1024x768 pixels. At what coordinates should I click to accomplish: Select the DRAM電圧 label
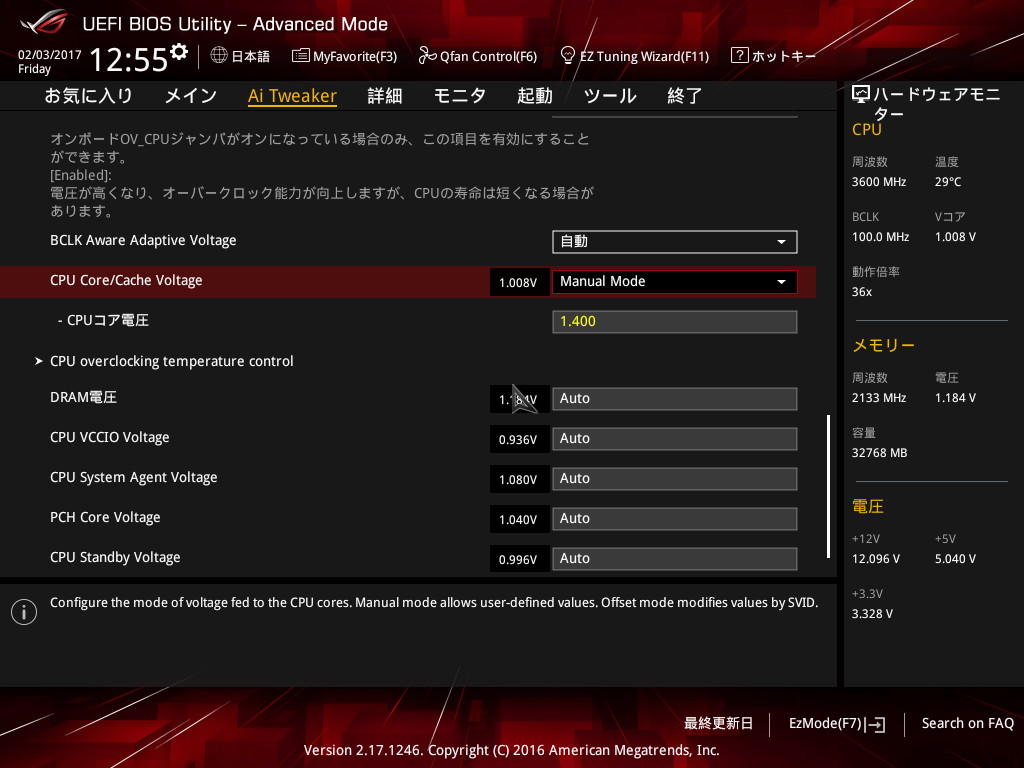click(84, 397)
